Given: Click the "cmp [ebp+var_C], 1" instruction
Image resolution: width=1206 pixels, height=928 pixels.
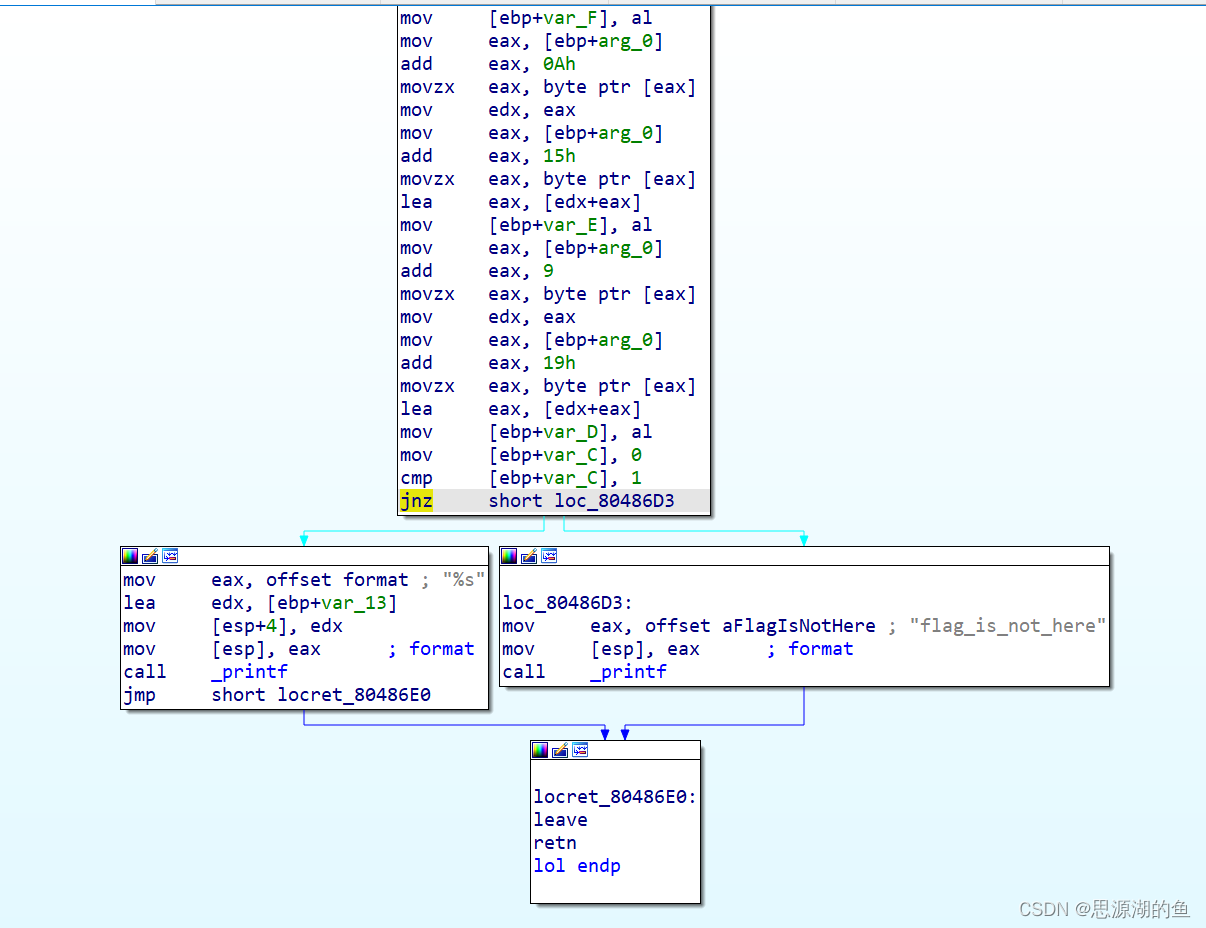Looking at the screenshot, I should click(521, 478).
